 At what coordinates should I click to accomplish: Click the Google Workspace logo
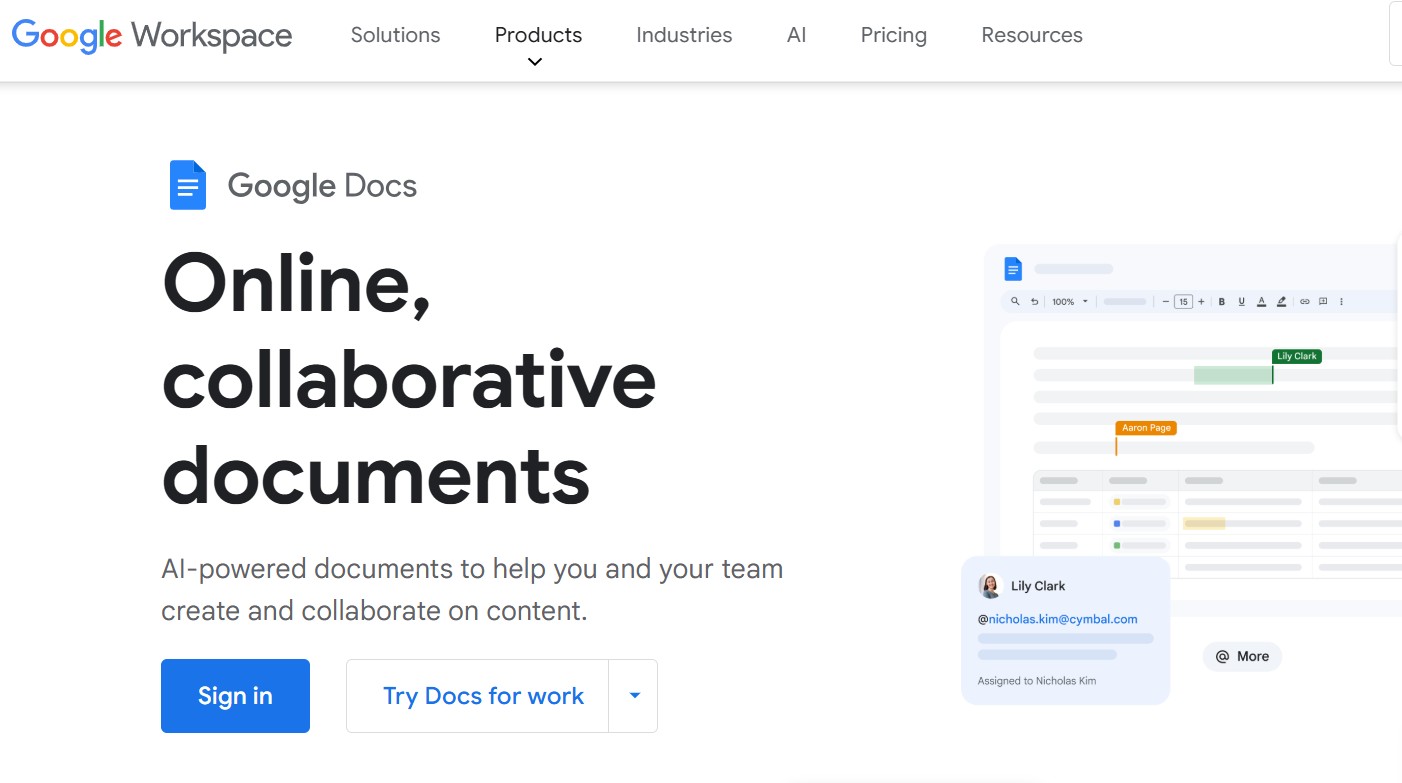(152, 35)
